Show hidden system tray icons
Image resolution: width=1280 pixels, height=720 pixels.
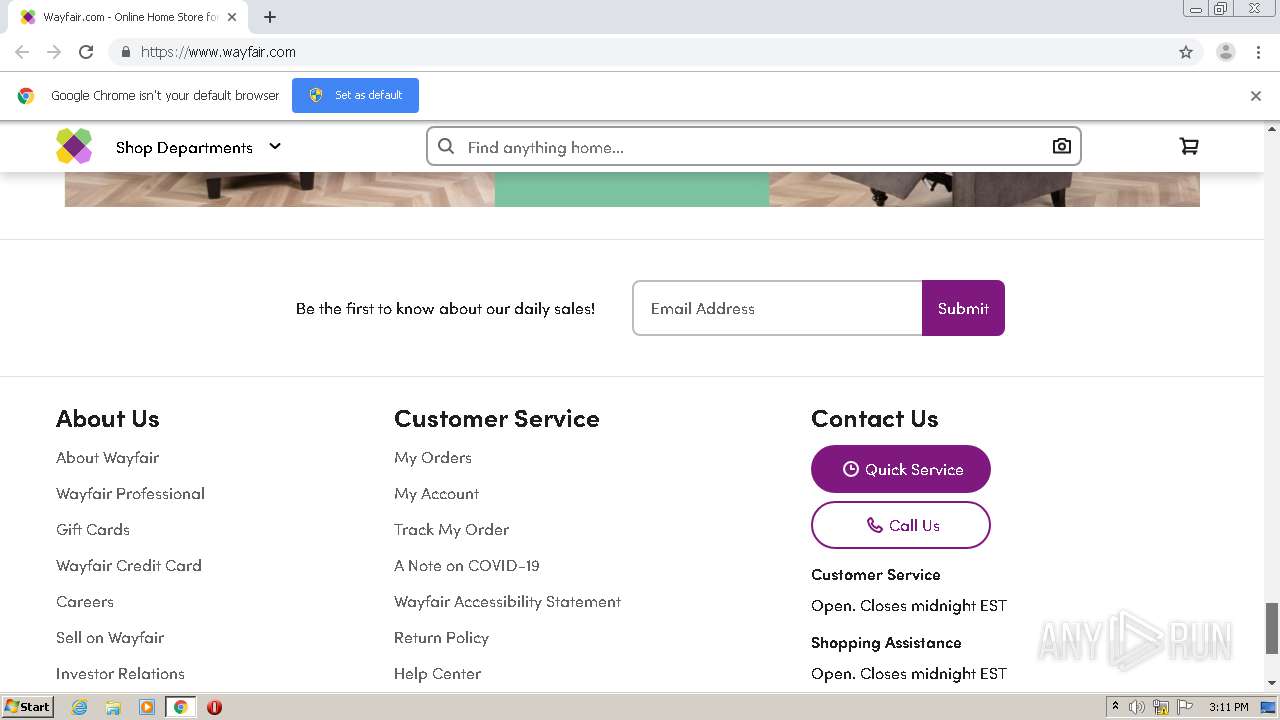pos(1115,707)
